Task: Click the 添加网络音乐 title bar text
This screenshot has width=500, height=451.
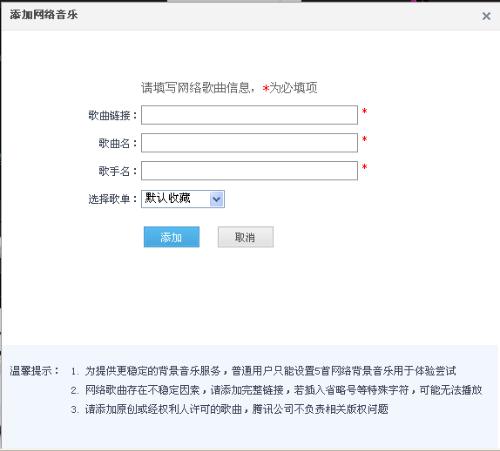Action: pyautogui.click(x=44, y=15)
